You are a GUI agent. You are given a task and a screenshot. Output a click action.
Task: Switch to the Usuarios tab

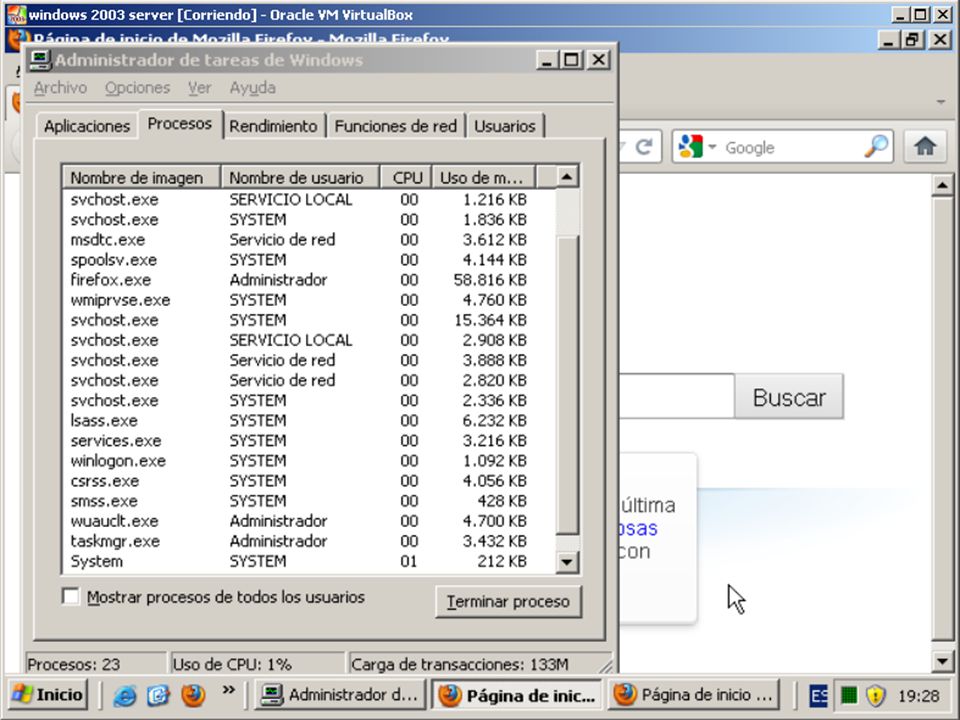pos(505,126)
